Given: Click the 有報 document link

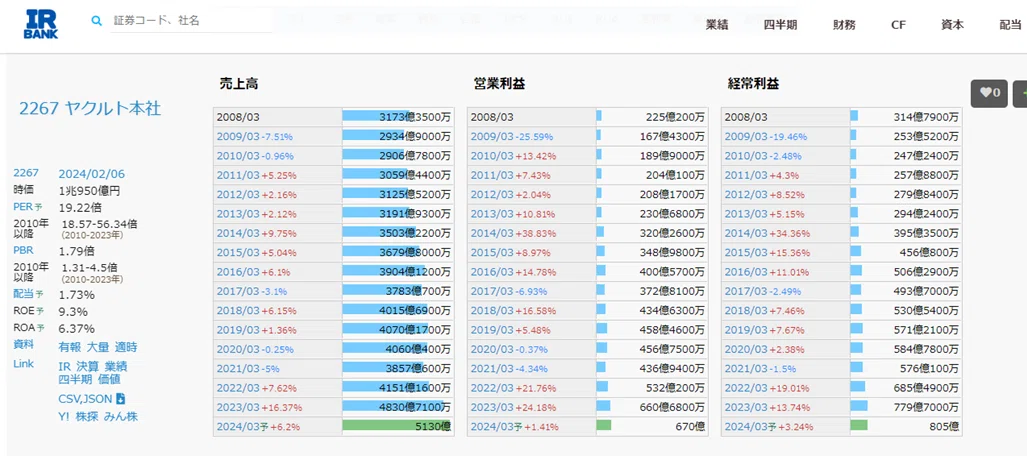Looking at the screenshot, I should point(69,347).
